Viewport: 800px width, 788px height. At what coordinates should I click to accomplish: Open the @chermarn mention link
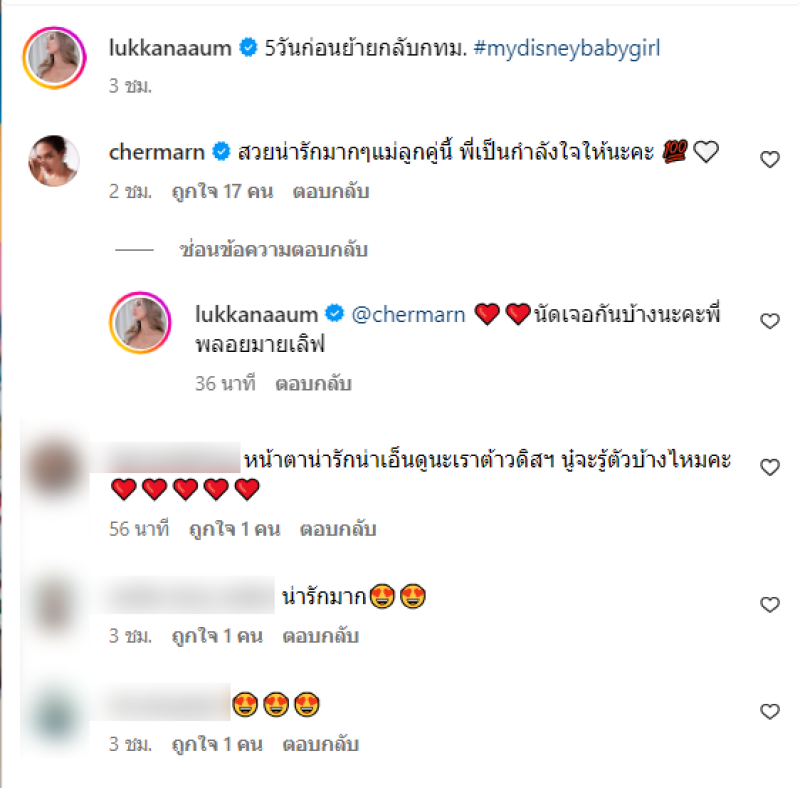click(409, 314)
